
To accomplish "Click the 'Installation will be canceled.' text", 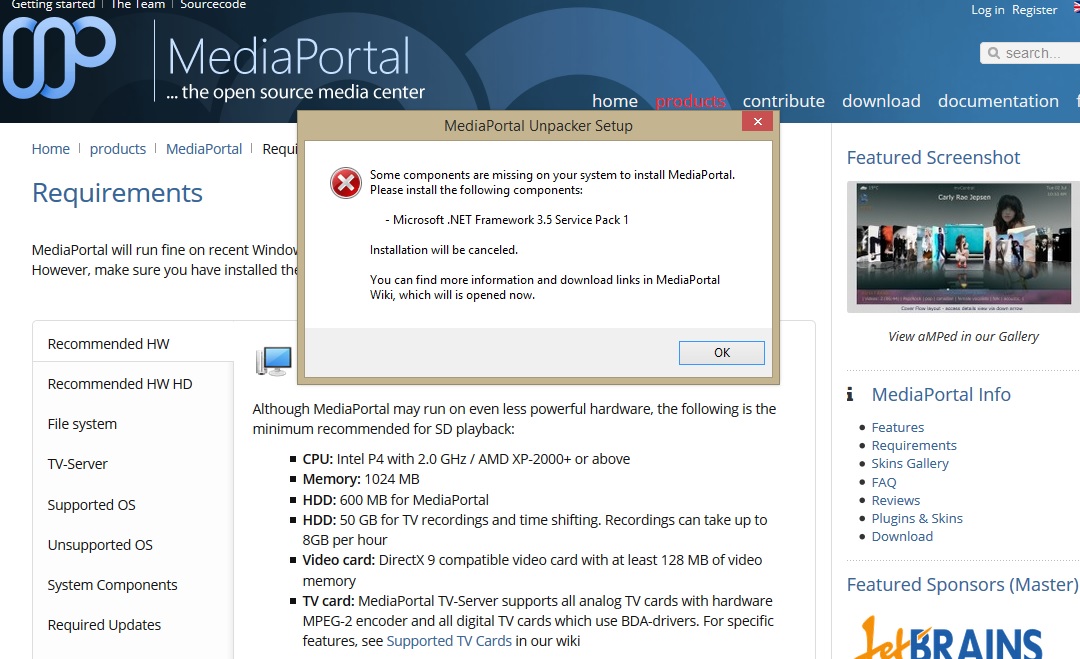I will (x=444, y=250).
